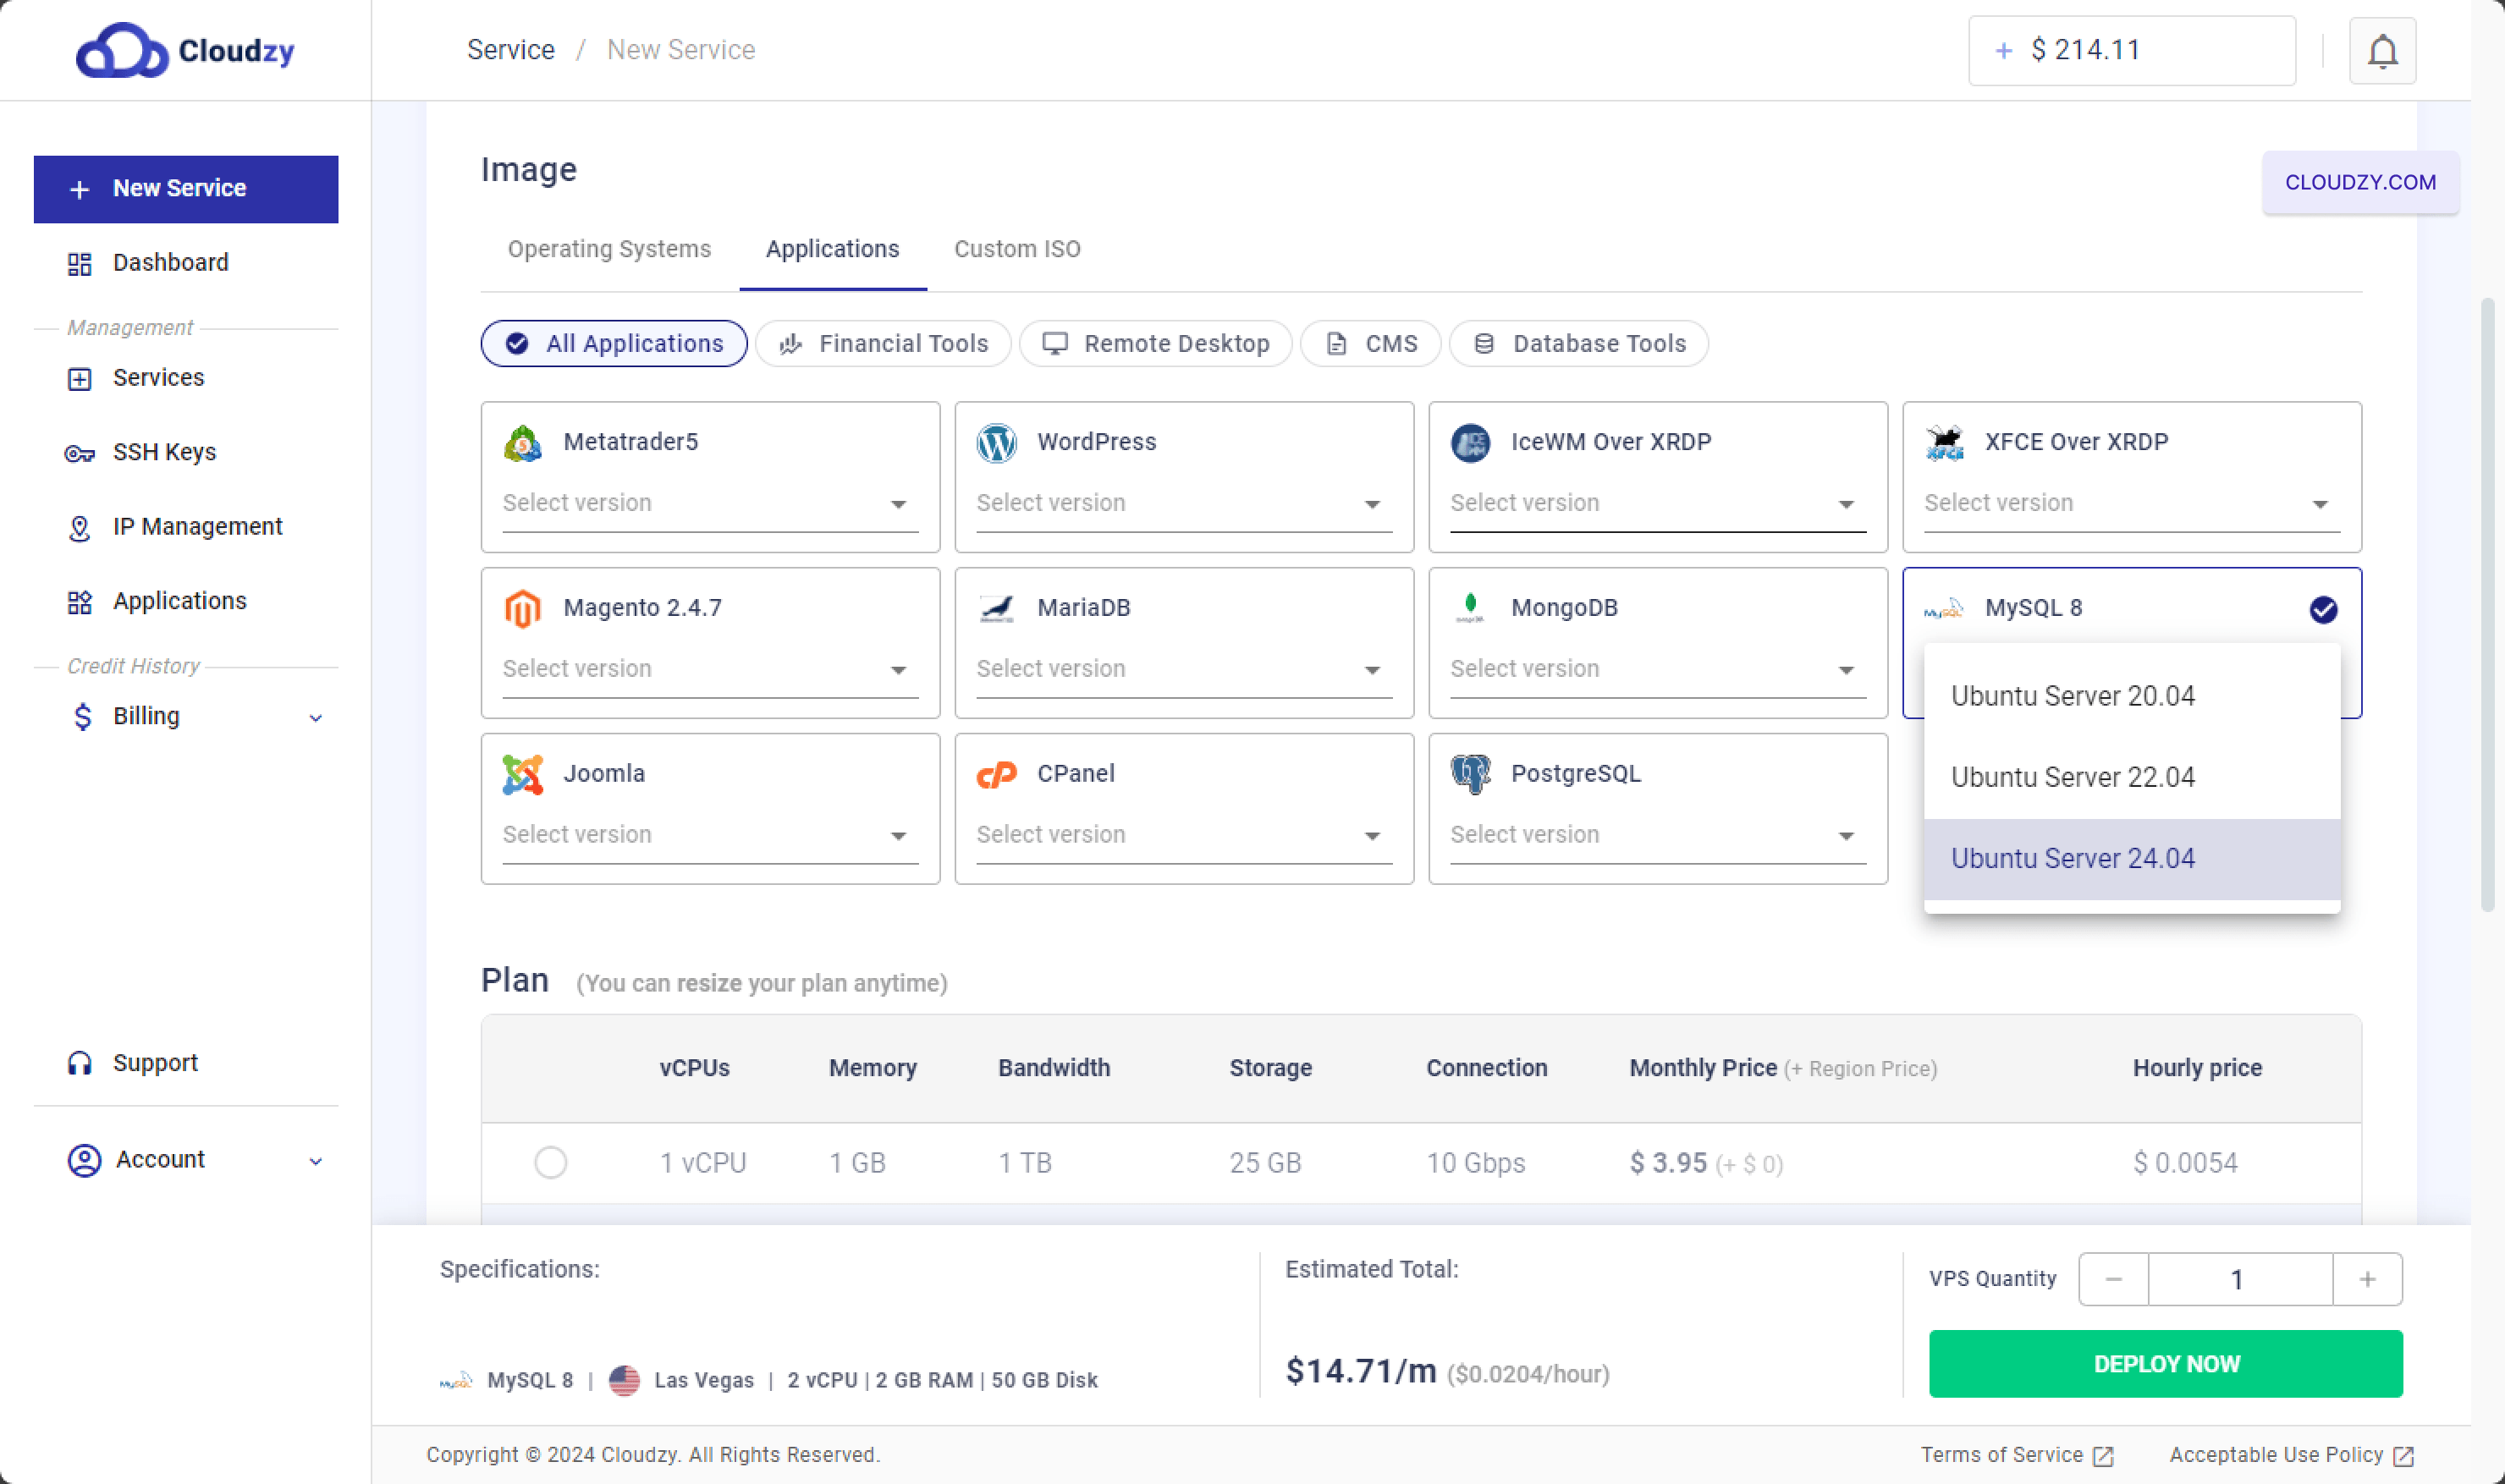Click the Metatrader5 app icon
This screenshot has width=2505, height=1484.
(x=523, y=443)
